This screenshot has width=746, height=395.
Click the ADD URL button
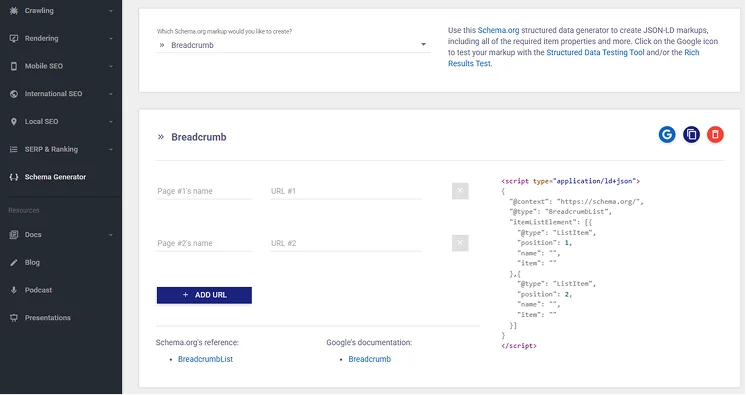(204, 295)
